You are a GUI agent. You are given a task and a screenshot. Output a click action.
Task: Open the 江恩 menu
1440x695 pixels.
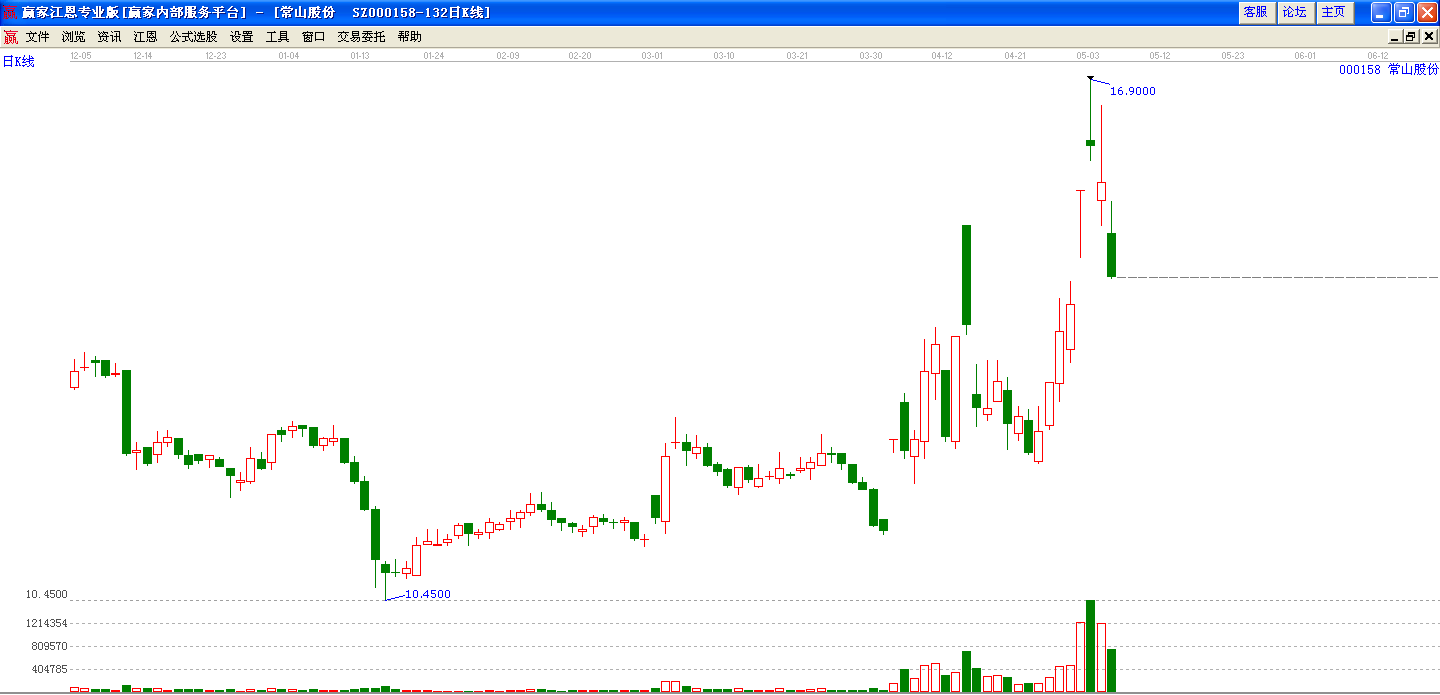point(146,36)
